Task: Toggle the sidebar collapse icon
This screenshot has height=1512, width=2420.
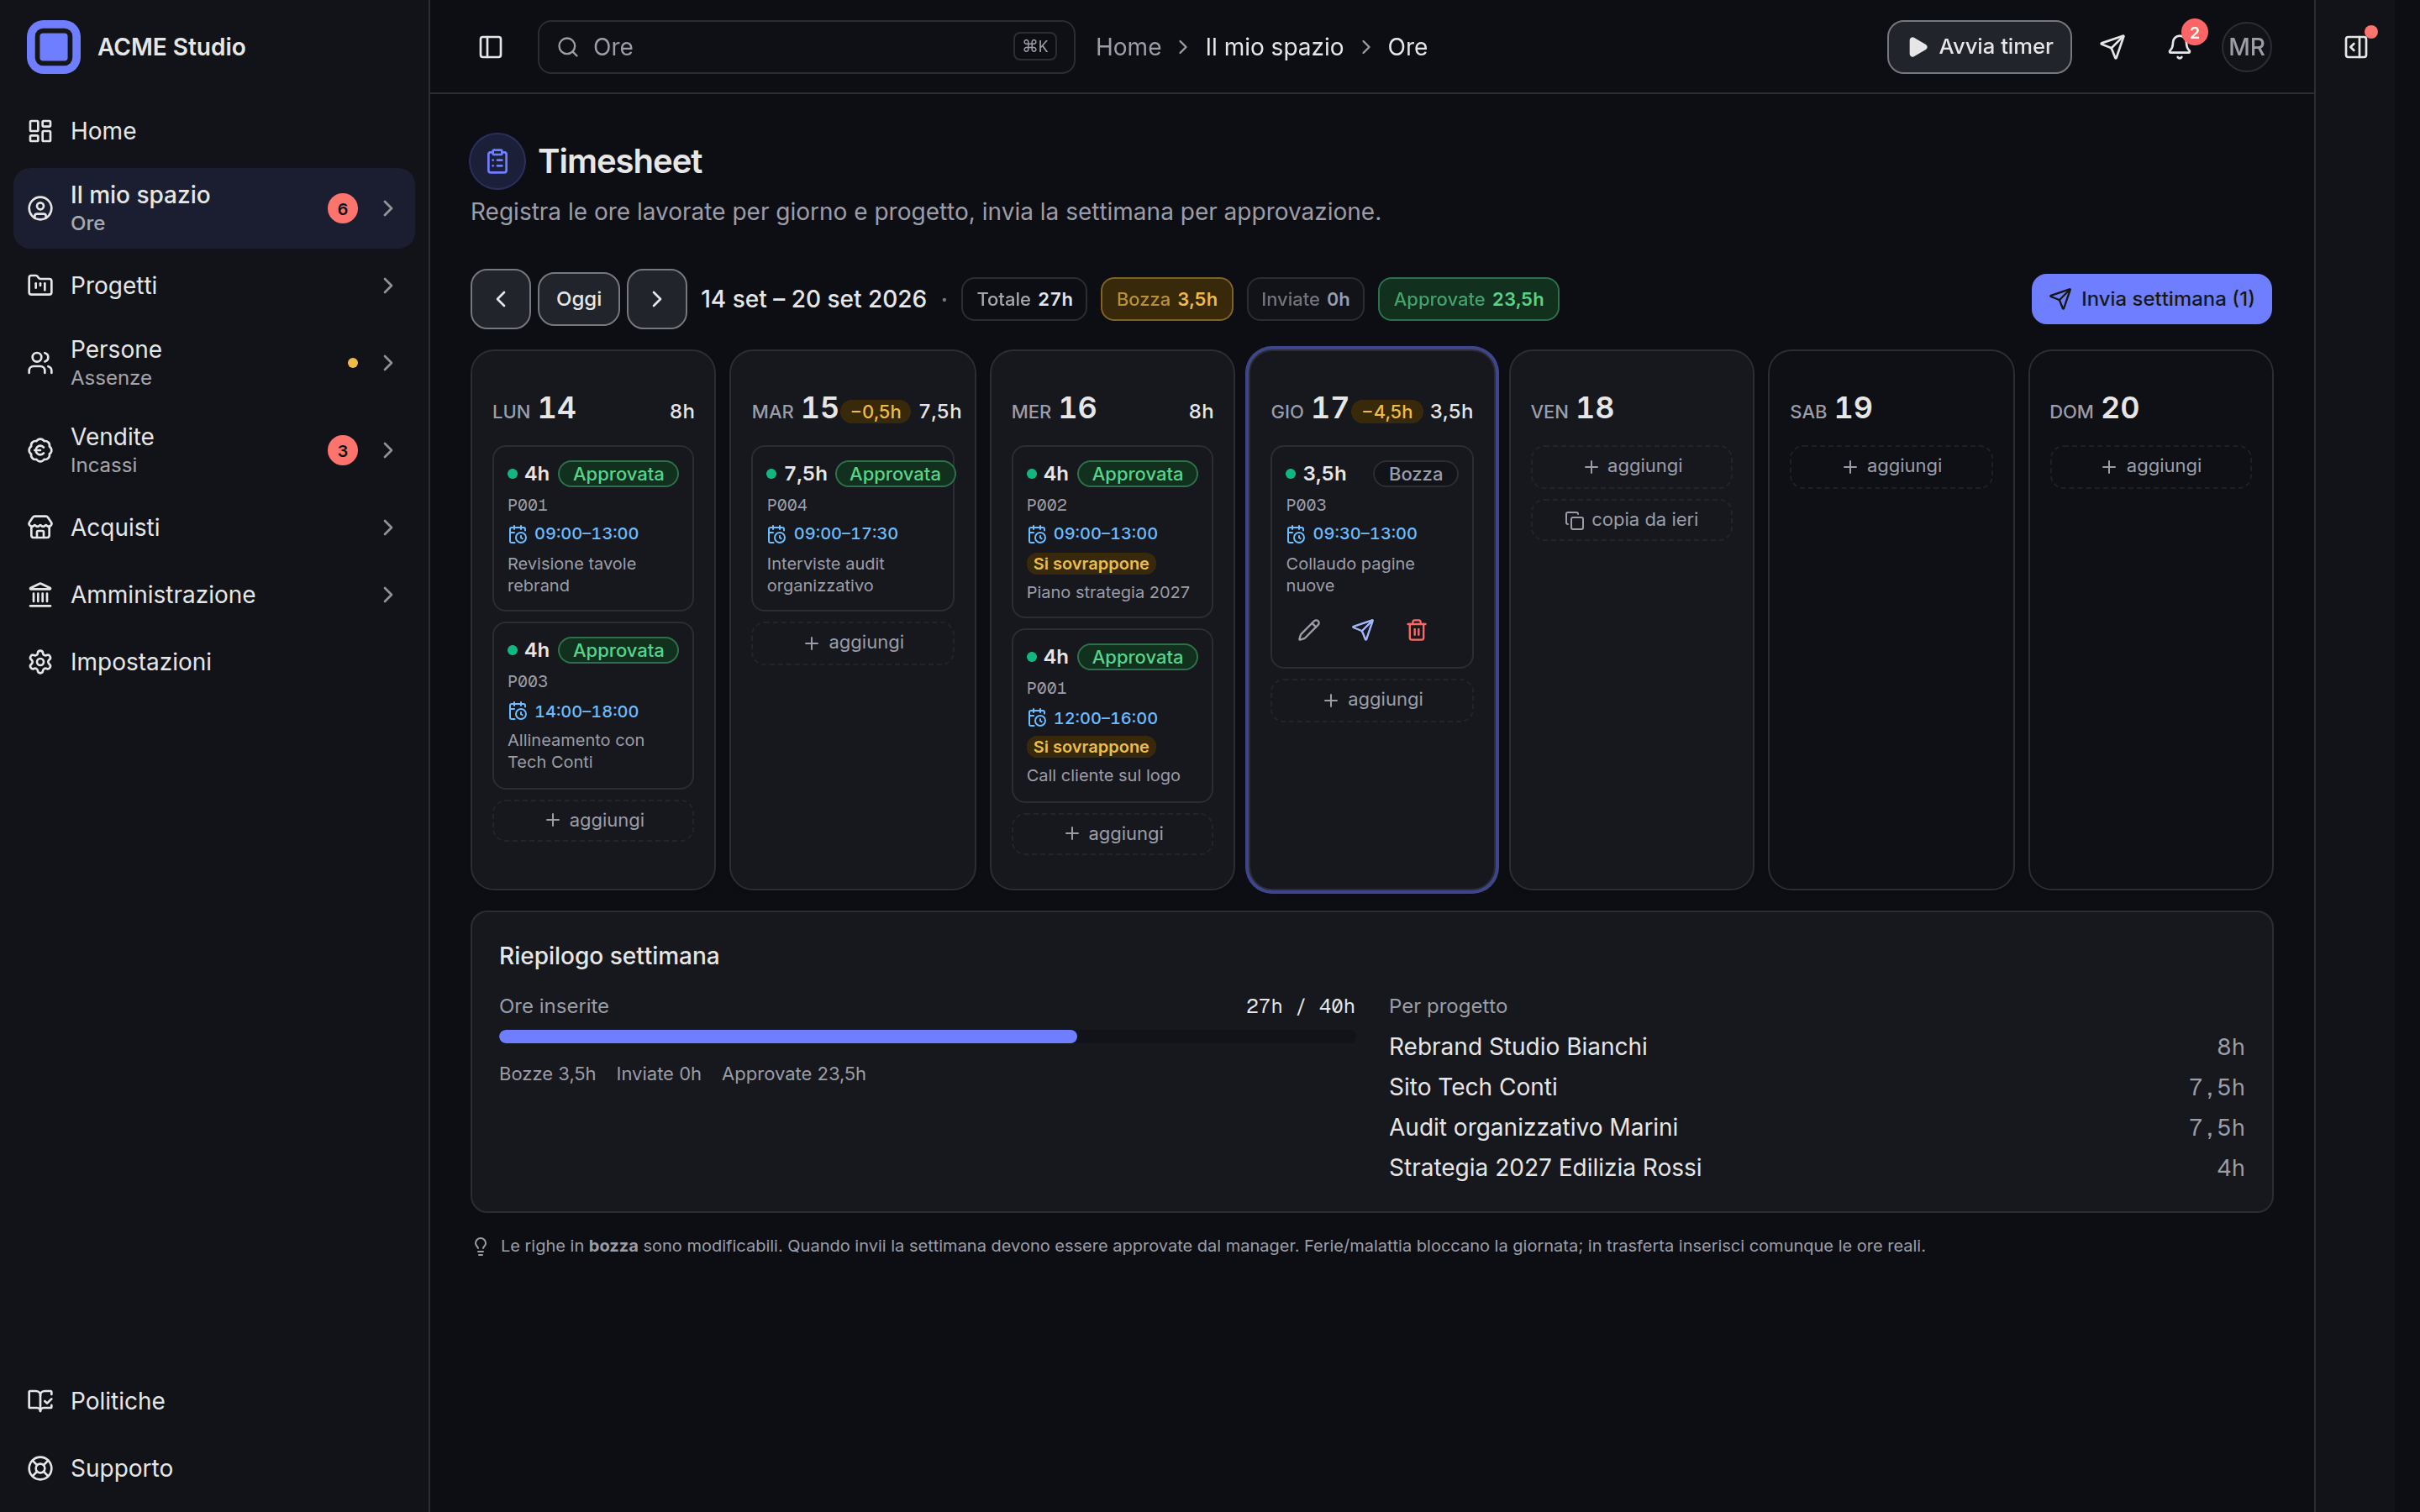Action: click(490, 47)
